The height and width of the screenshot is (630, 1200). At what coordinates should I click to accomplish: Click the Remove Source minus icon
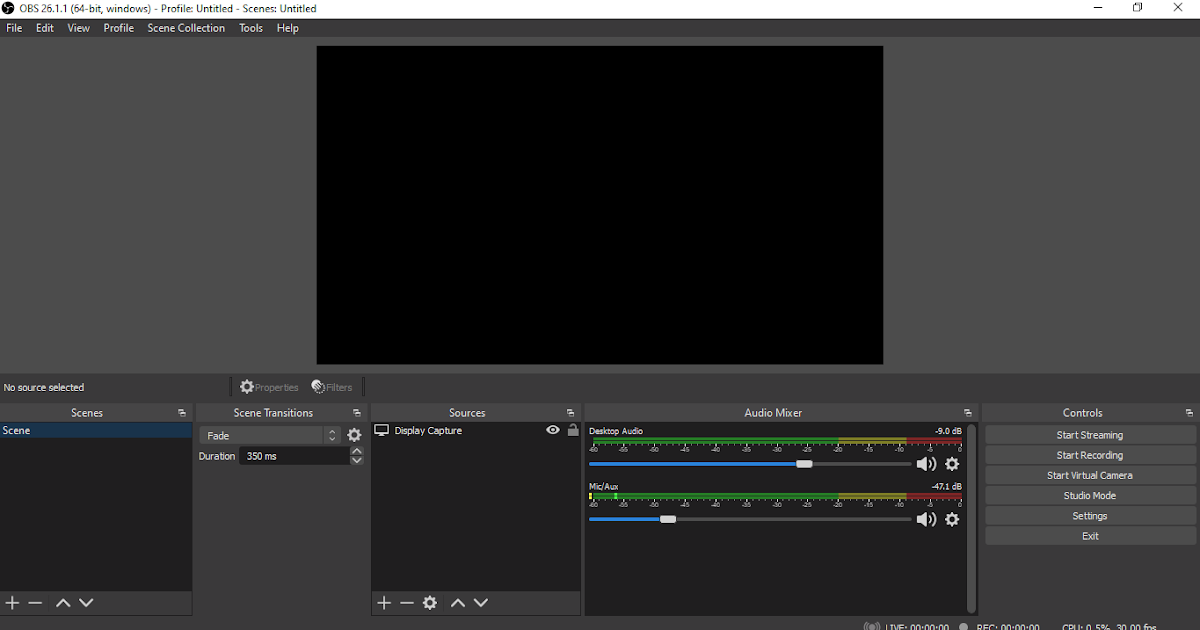(x=406, y=603)
